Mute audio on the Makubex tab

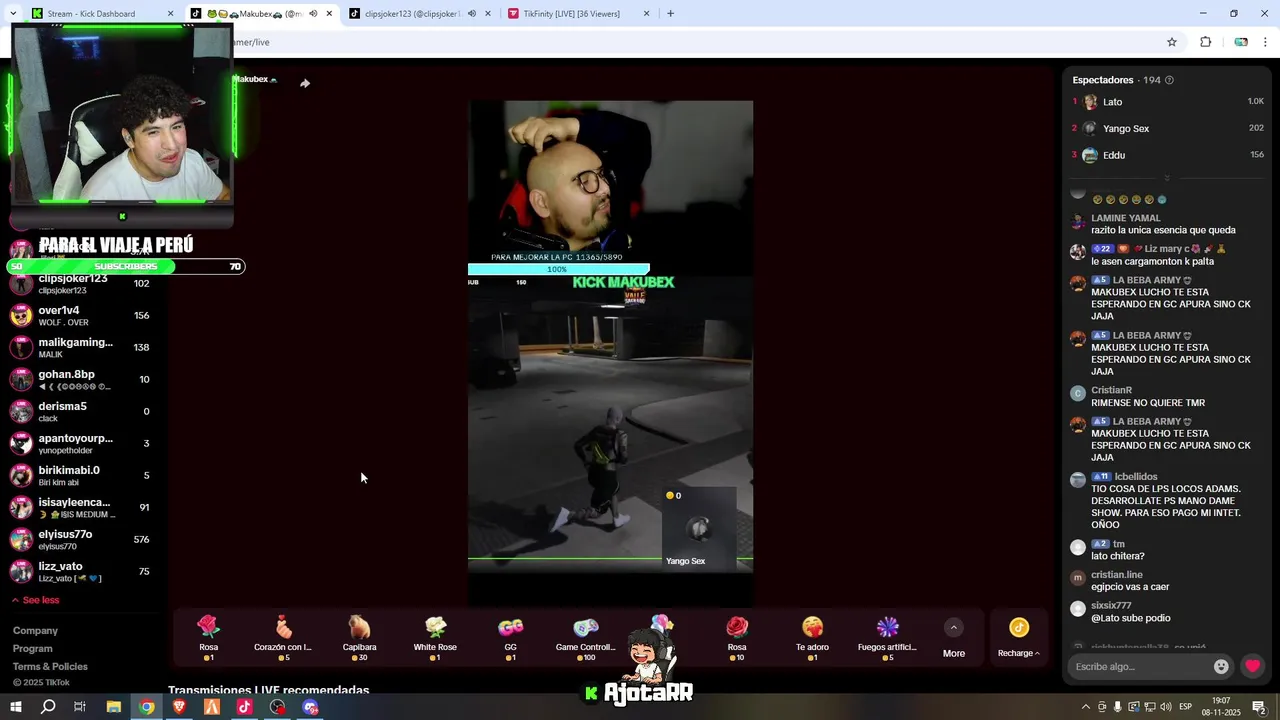(x=313, y=14)
